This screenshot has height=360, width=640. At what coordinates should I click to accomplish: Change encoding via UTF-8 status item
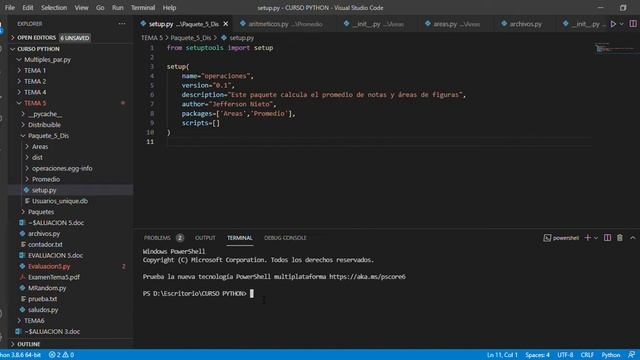(x=565, y=355)
